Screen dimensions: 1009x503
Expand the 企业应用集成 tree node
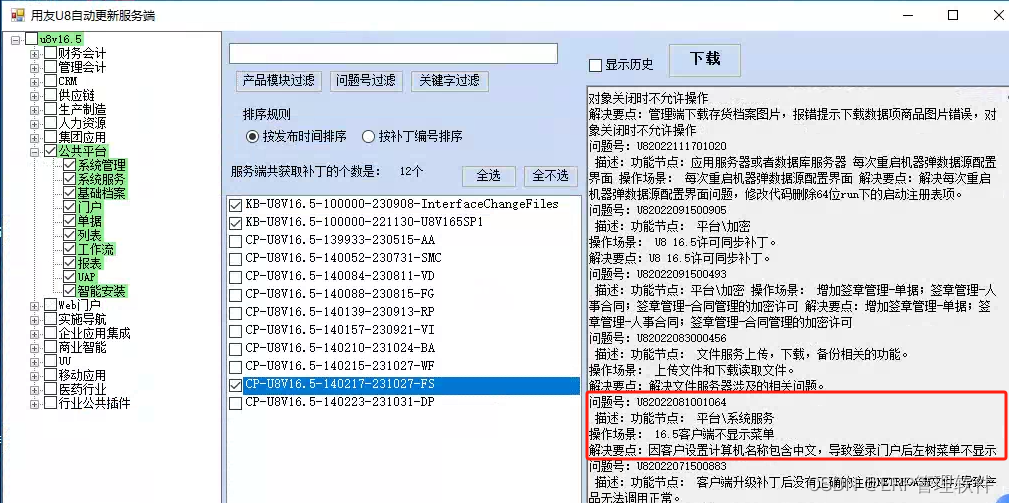click(34, 333)
